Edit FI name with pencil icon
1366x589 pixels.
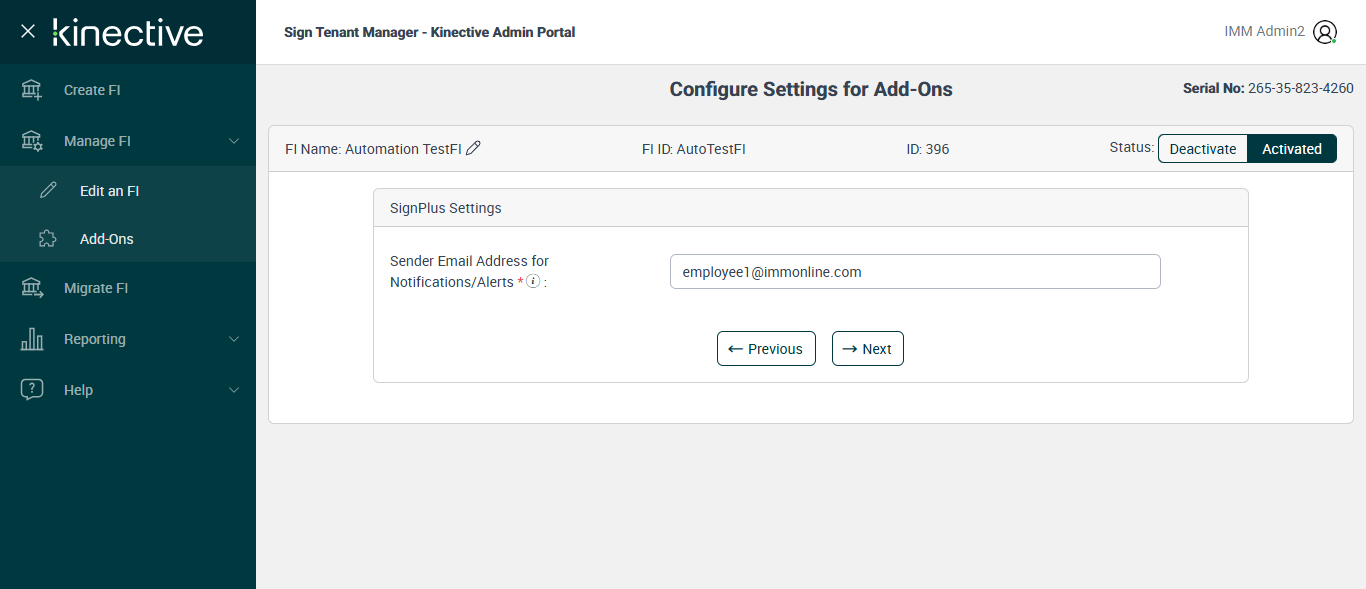[474, 148]
